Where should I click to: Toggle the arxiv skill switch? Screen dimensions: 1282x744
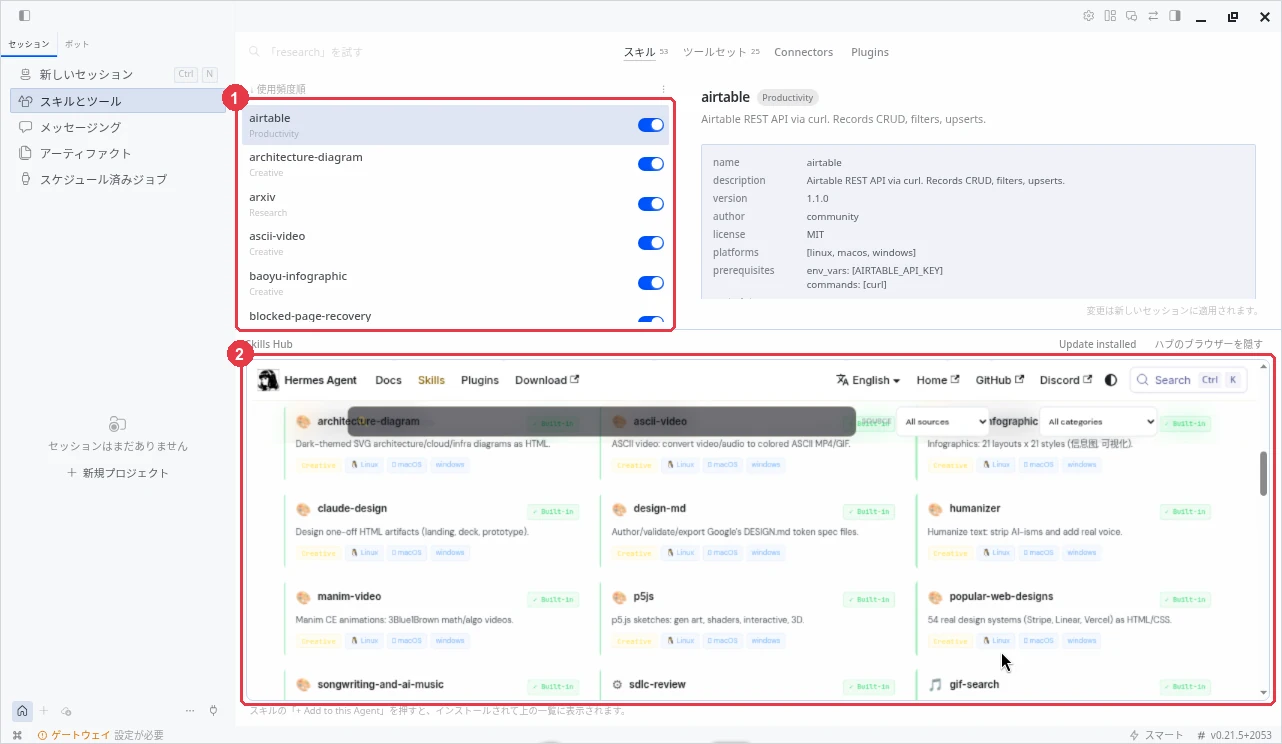click(651, 204)
